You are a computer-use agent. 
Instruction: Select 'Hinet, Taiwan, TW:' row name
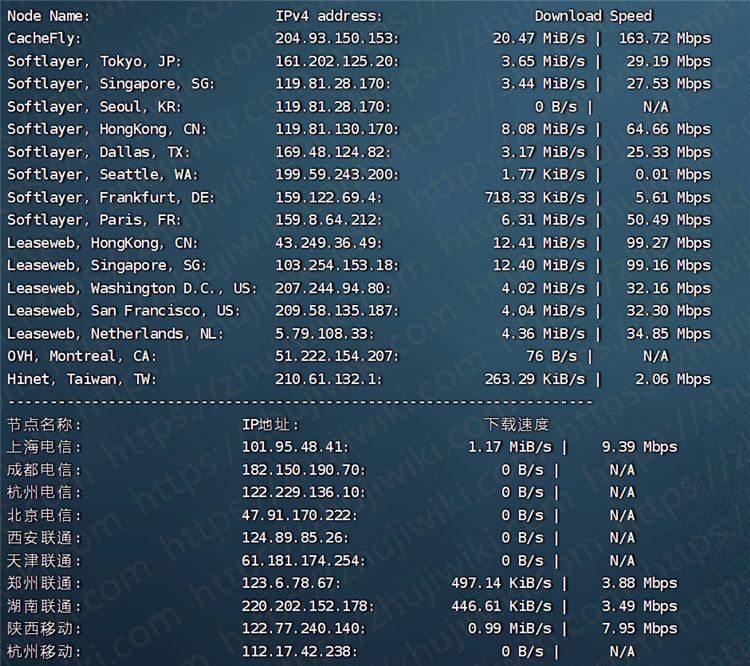click(82, 379)
